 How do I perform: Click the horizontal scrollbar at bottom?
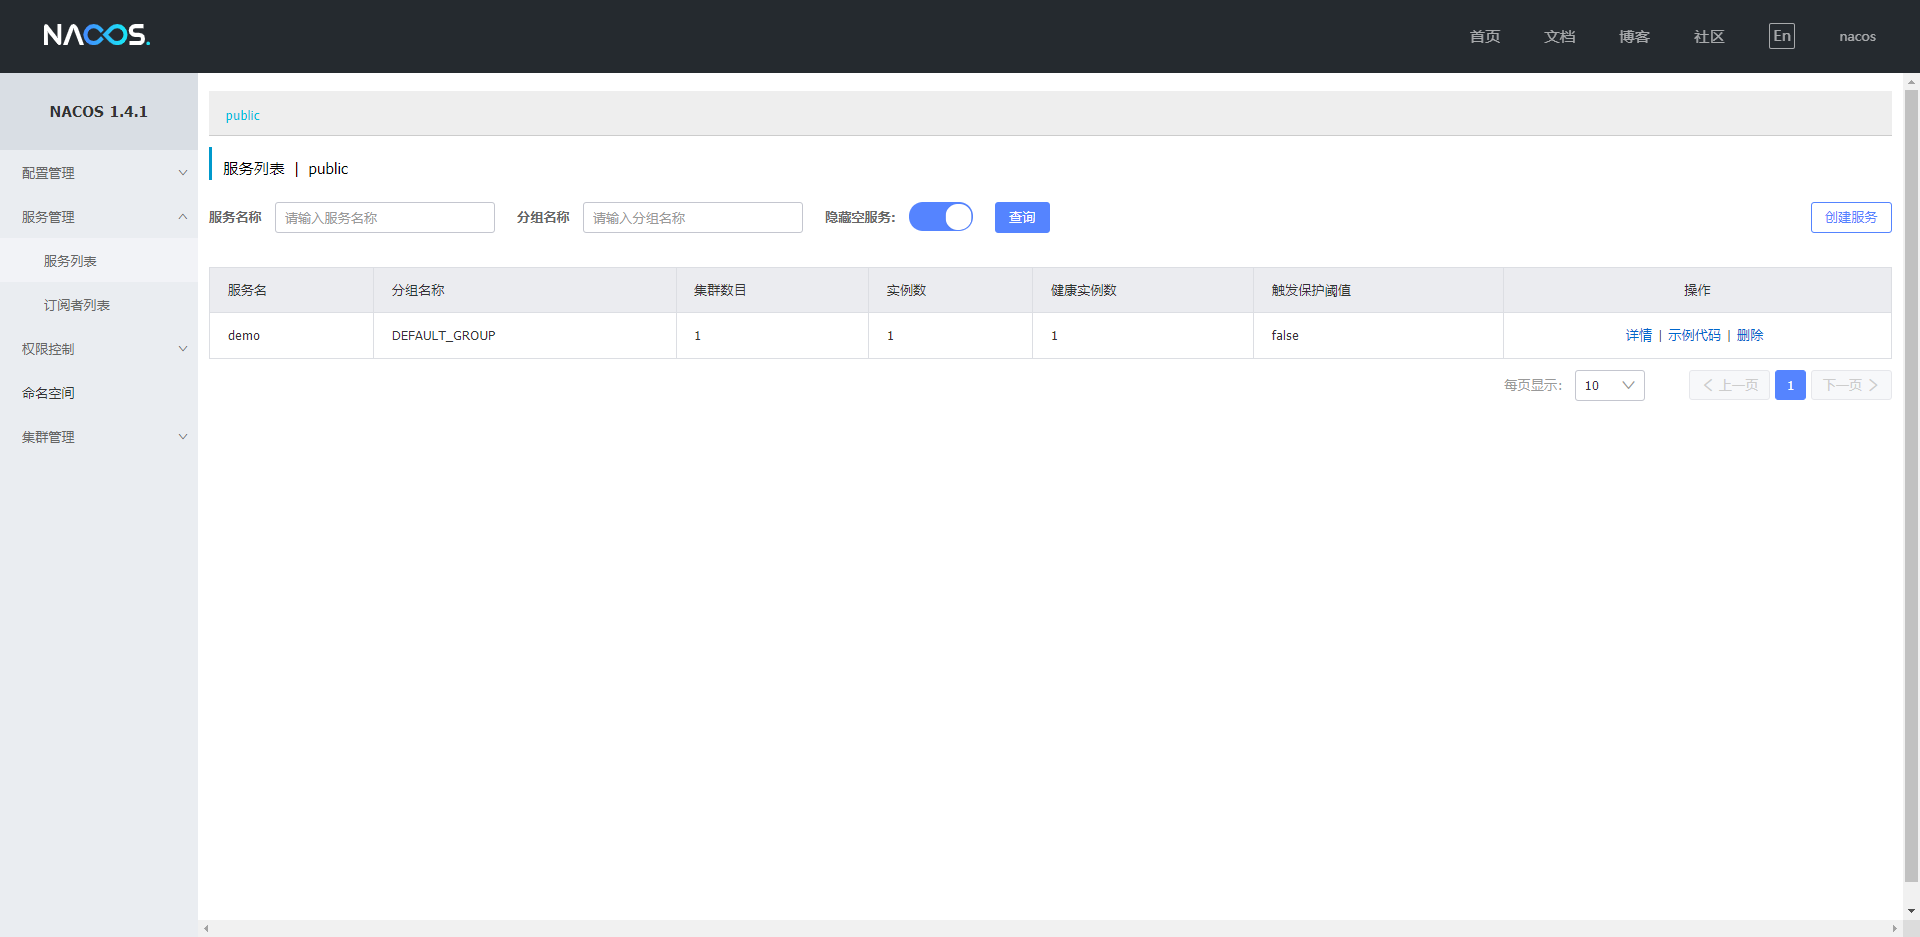click(x=1050, y=928)
